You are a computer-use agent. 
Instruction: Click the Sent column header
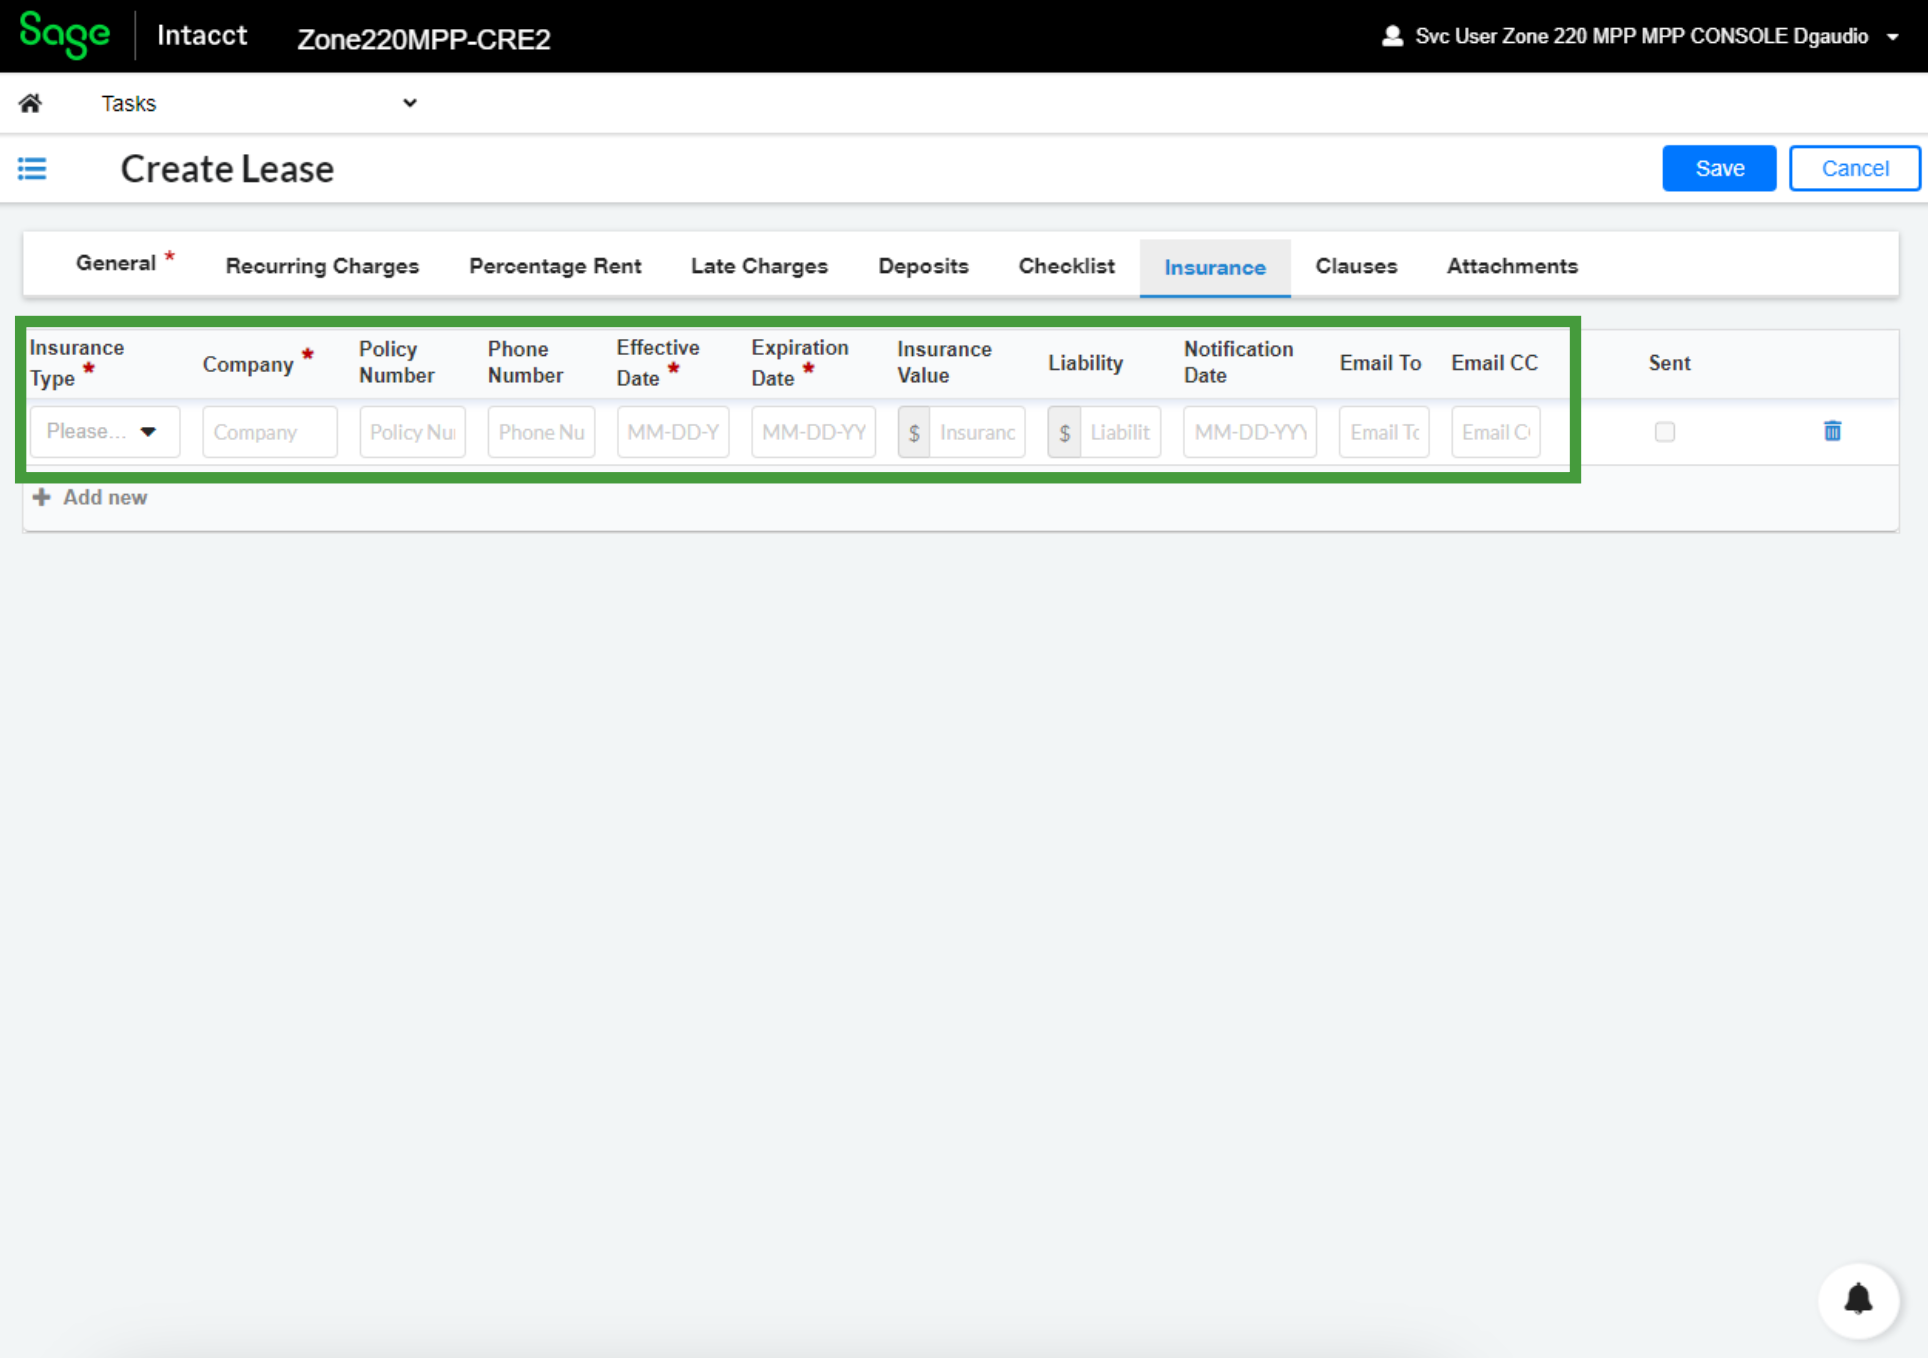(x=1669, y=363)
